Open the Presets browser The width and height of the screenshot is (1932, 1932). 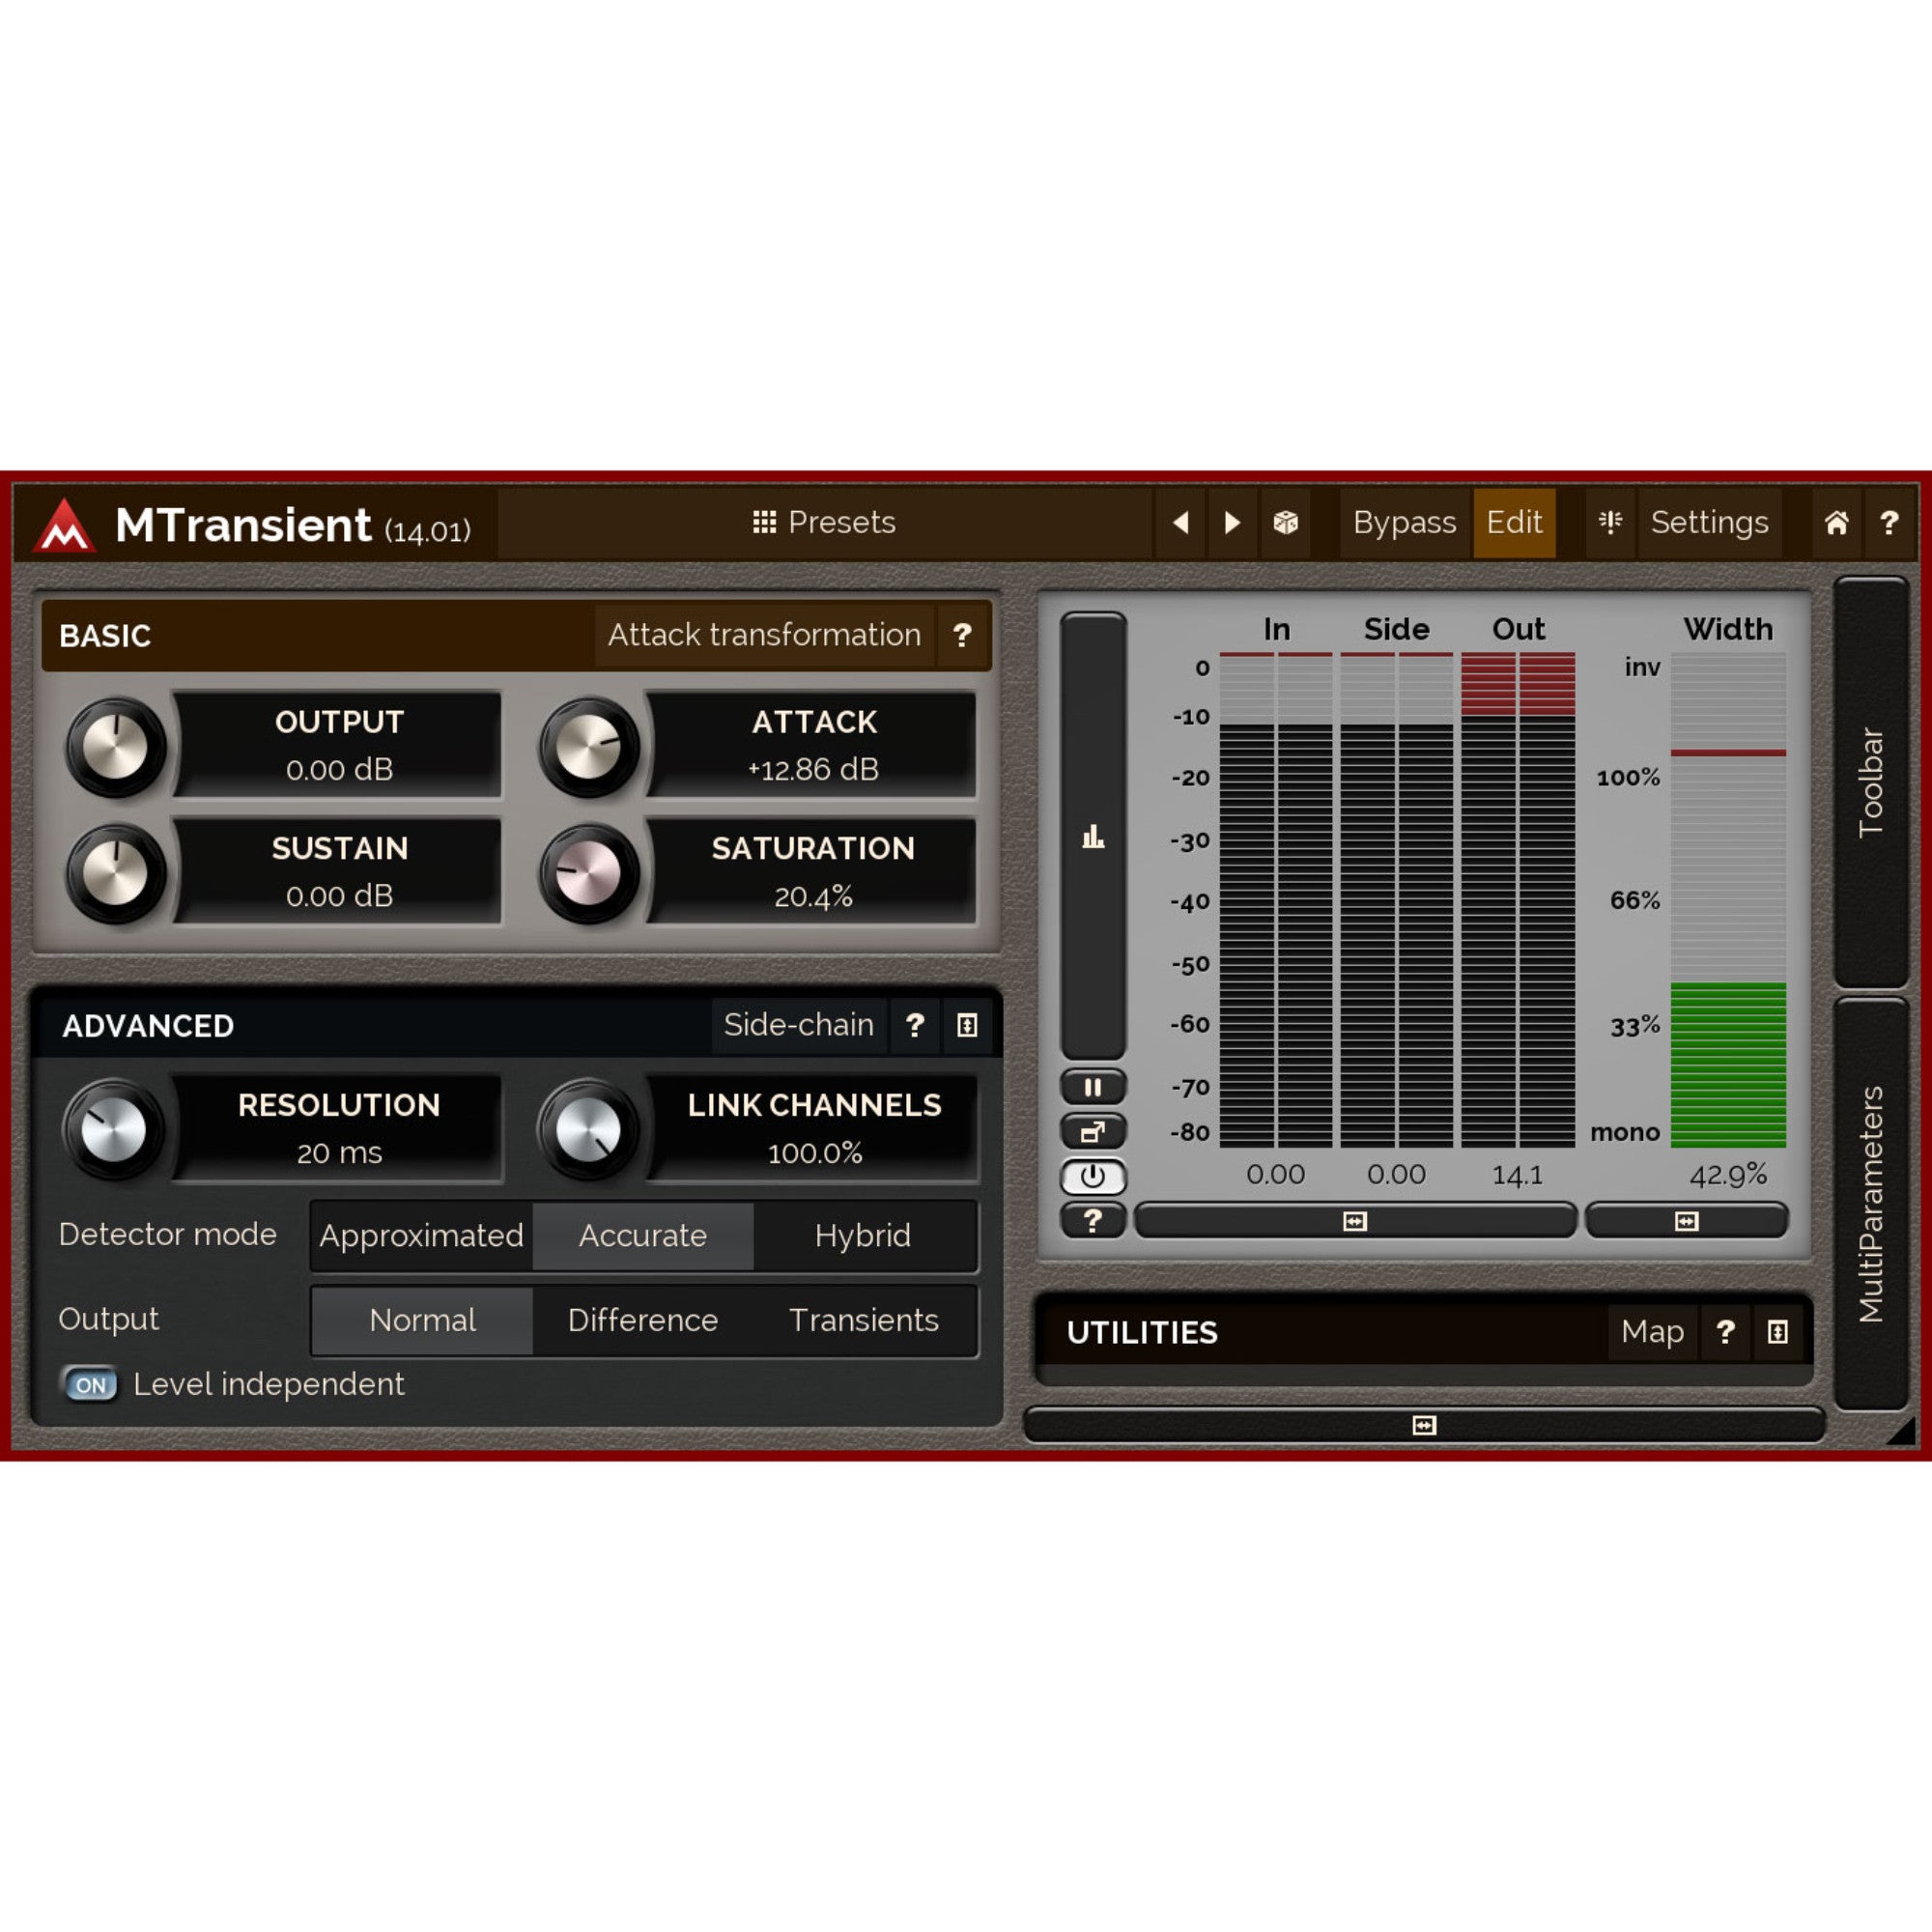click(x=824, y=522)
